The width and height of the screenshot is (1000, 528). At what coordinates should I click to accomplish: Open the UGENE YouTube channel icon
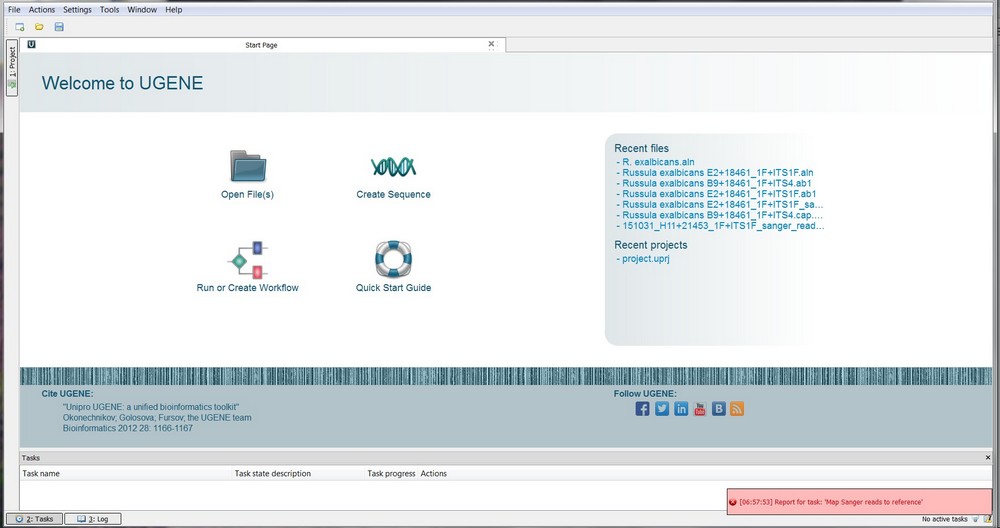pos(700,409)
